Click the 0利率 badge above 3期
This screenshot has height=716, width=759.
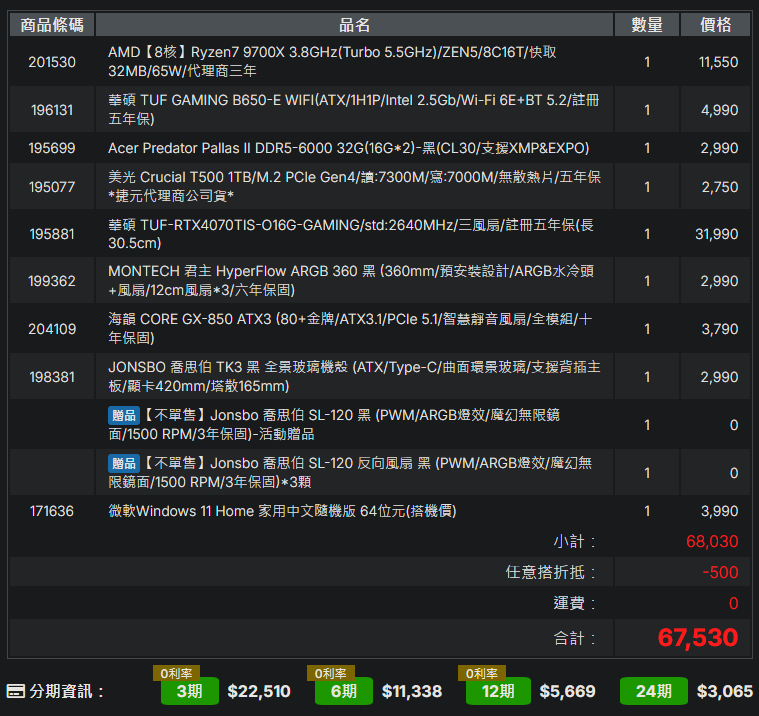point(176,673)
